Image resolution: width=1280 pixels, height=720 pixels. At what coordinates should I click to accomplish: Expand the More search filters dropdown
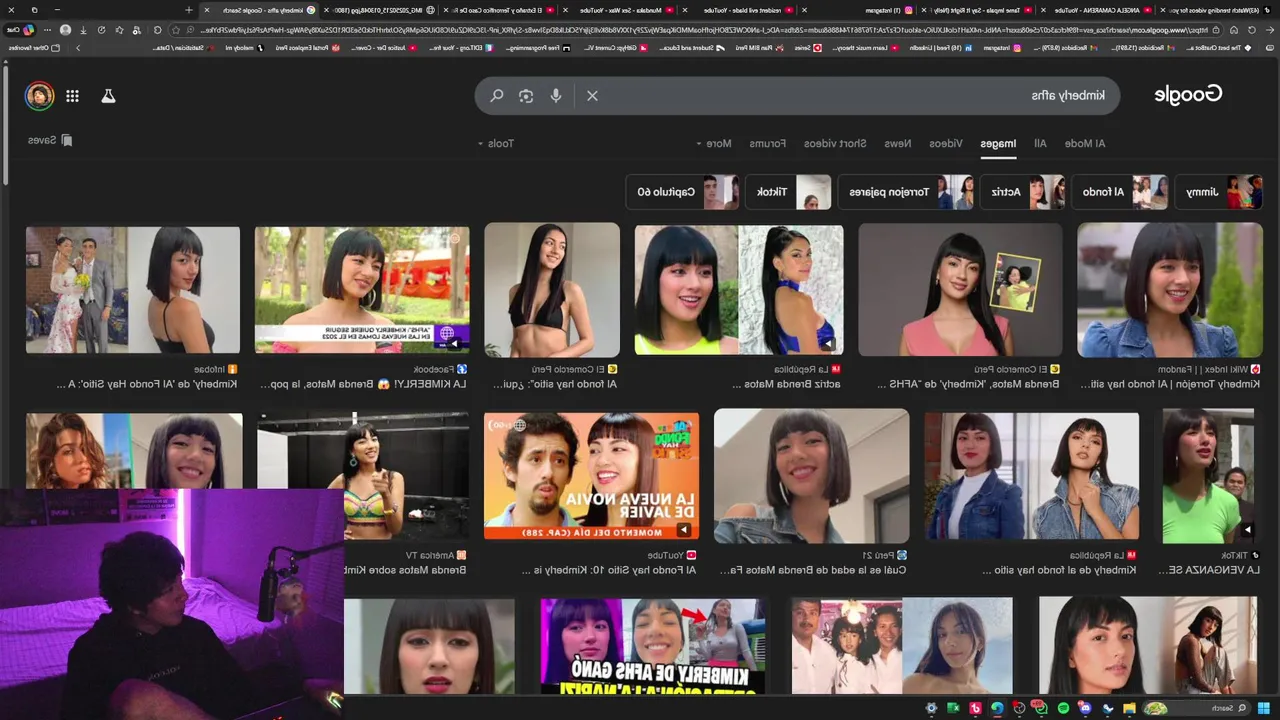715,143
